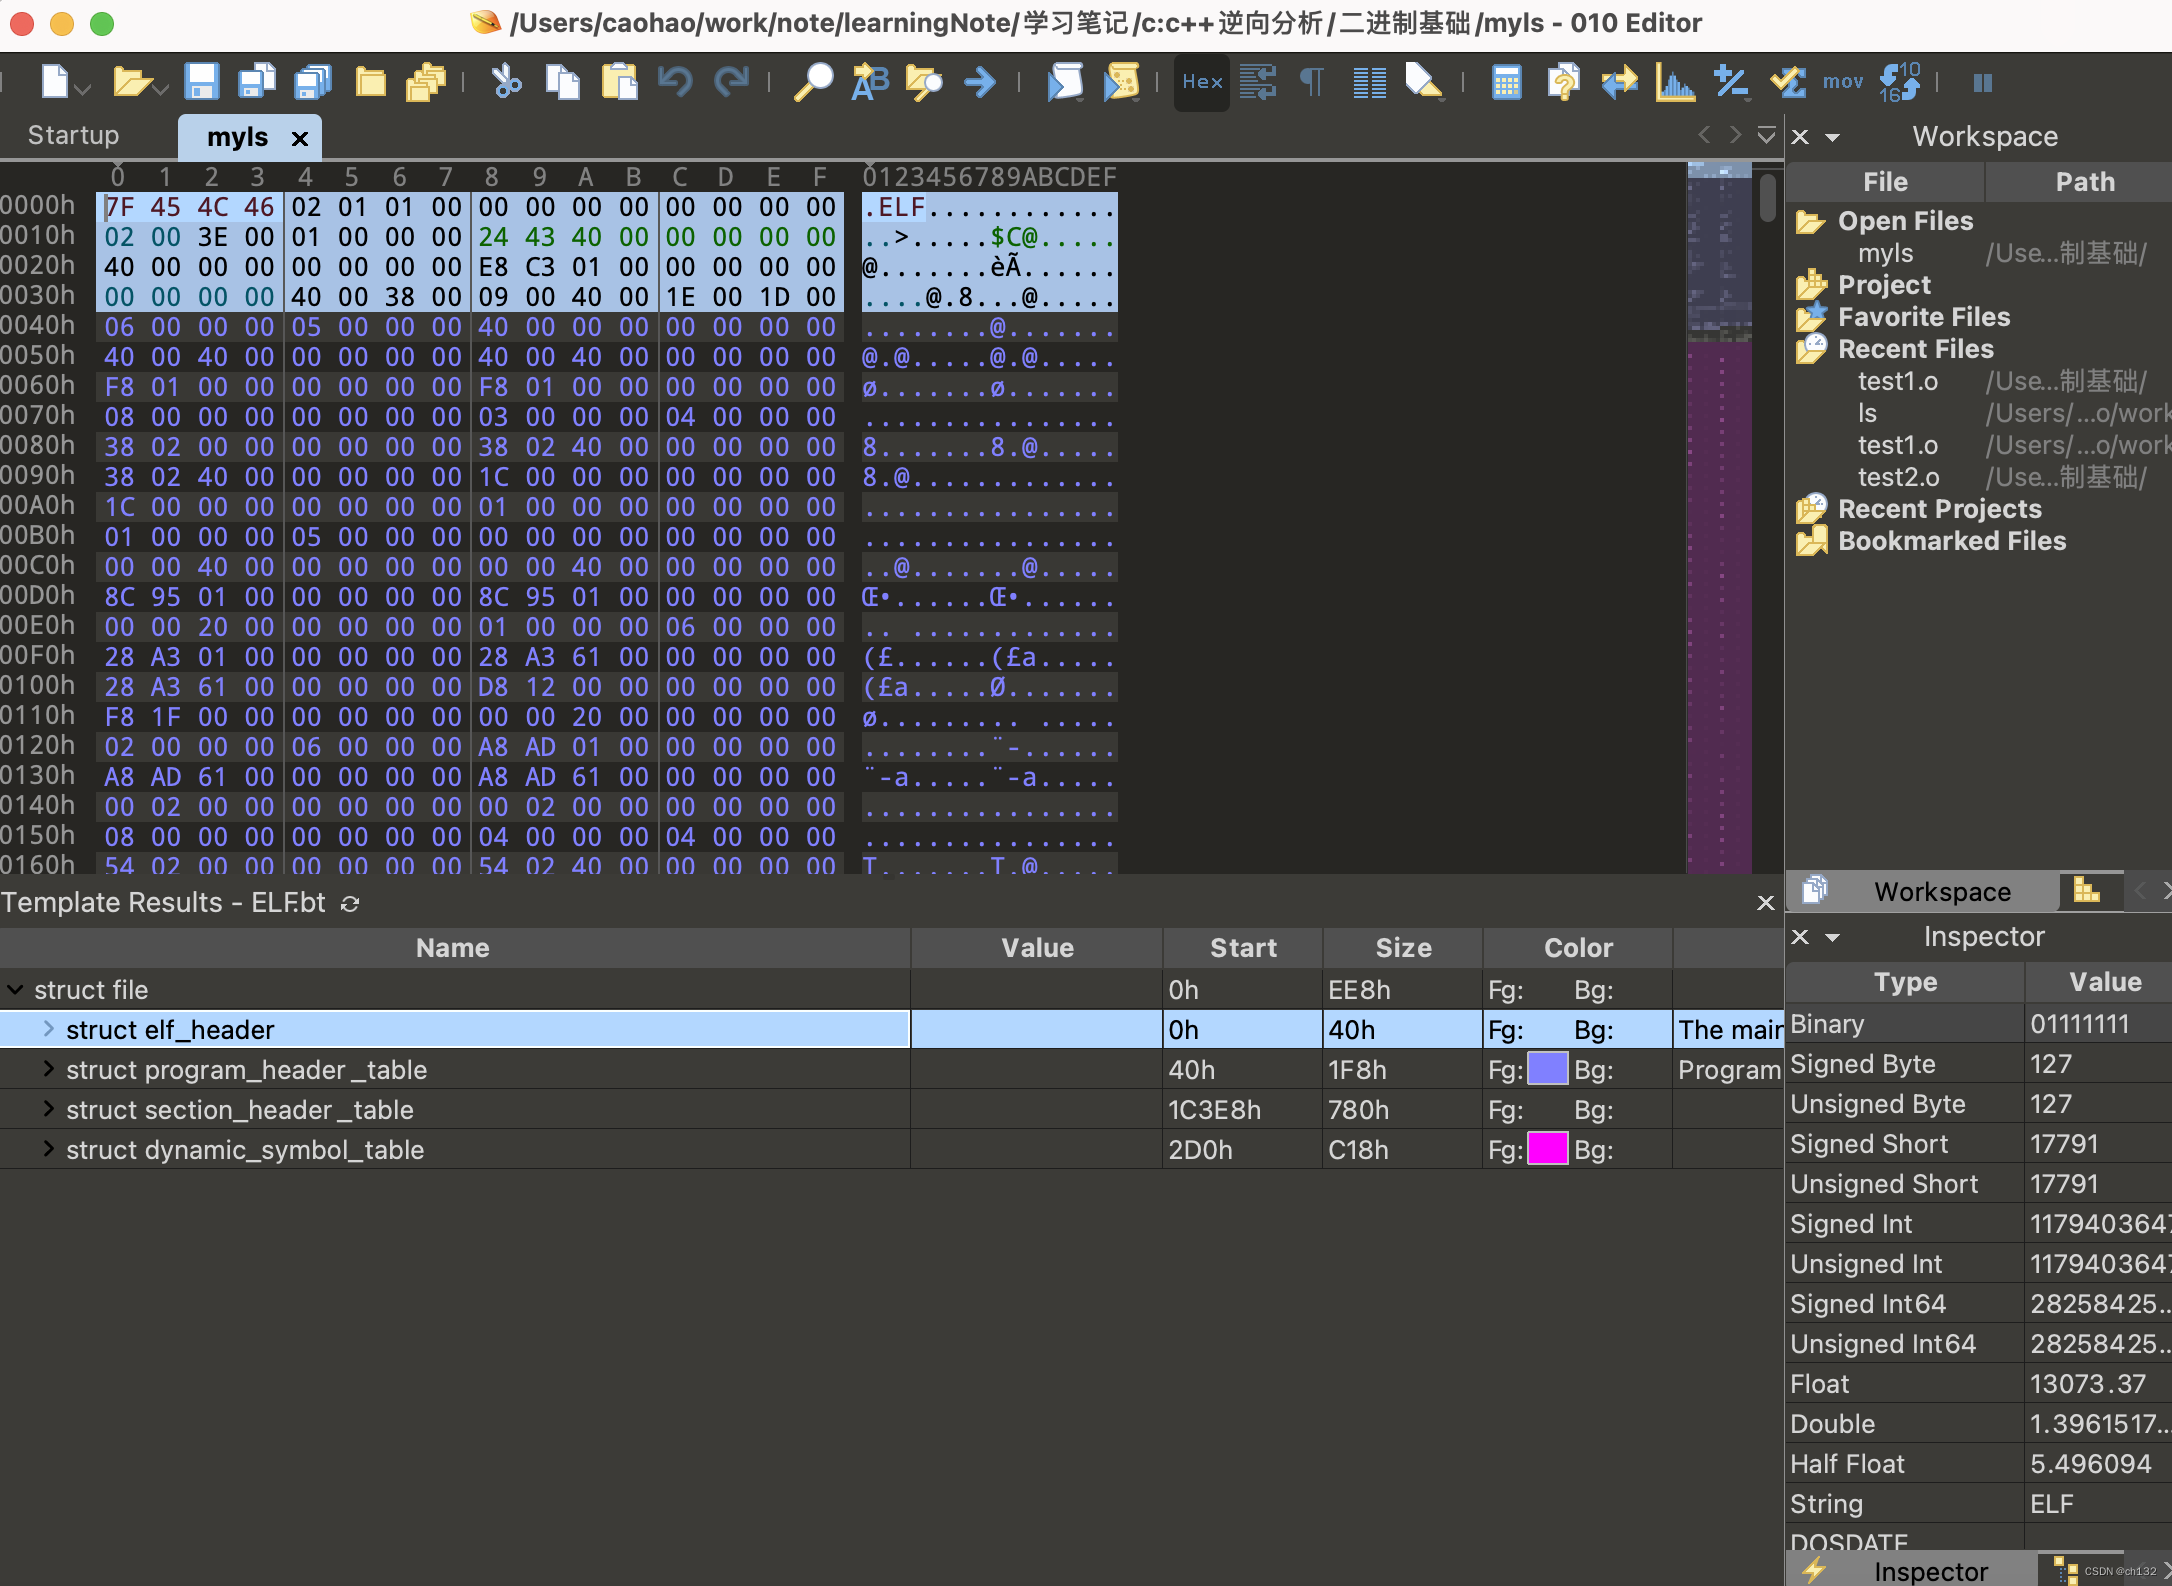The width and height of the screenshot is (2172, 1586).
Task: Select the ls file in Recent Files
Action: (1867, 413)
